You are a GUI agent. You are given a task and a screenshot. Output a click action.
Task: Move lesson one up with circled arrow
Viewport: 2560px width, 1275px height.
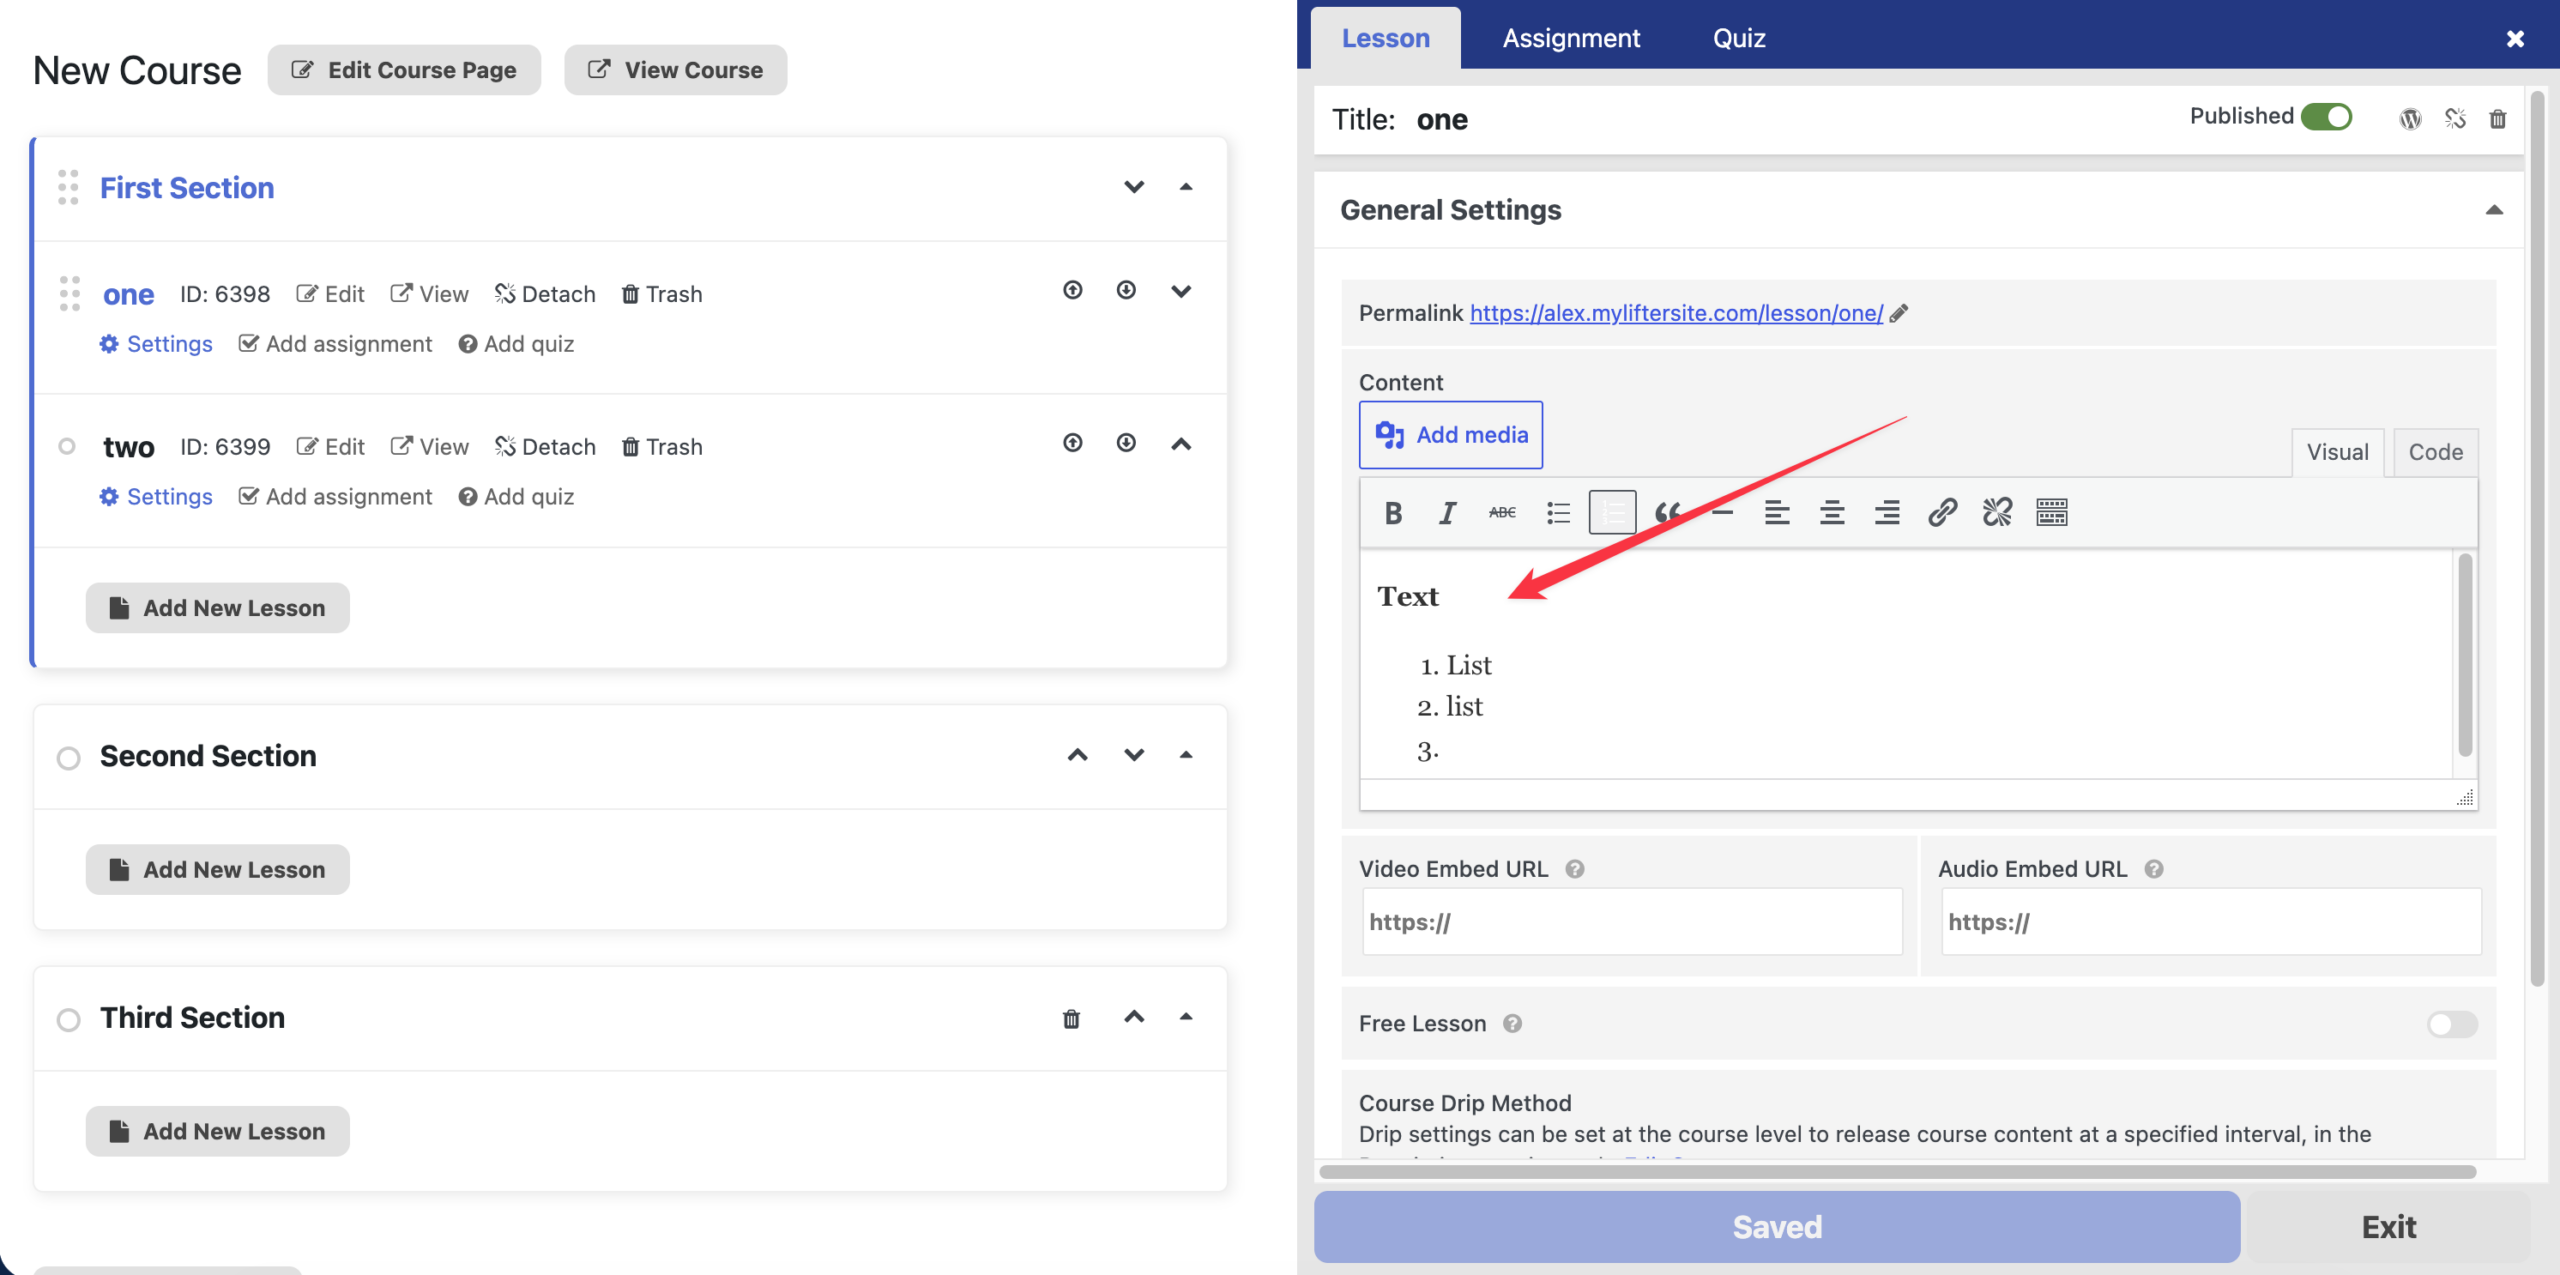point(1073,290)
